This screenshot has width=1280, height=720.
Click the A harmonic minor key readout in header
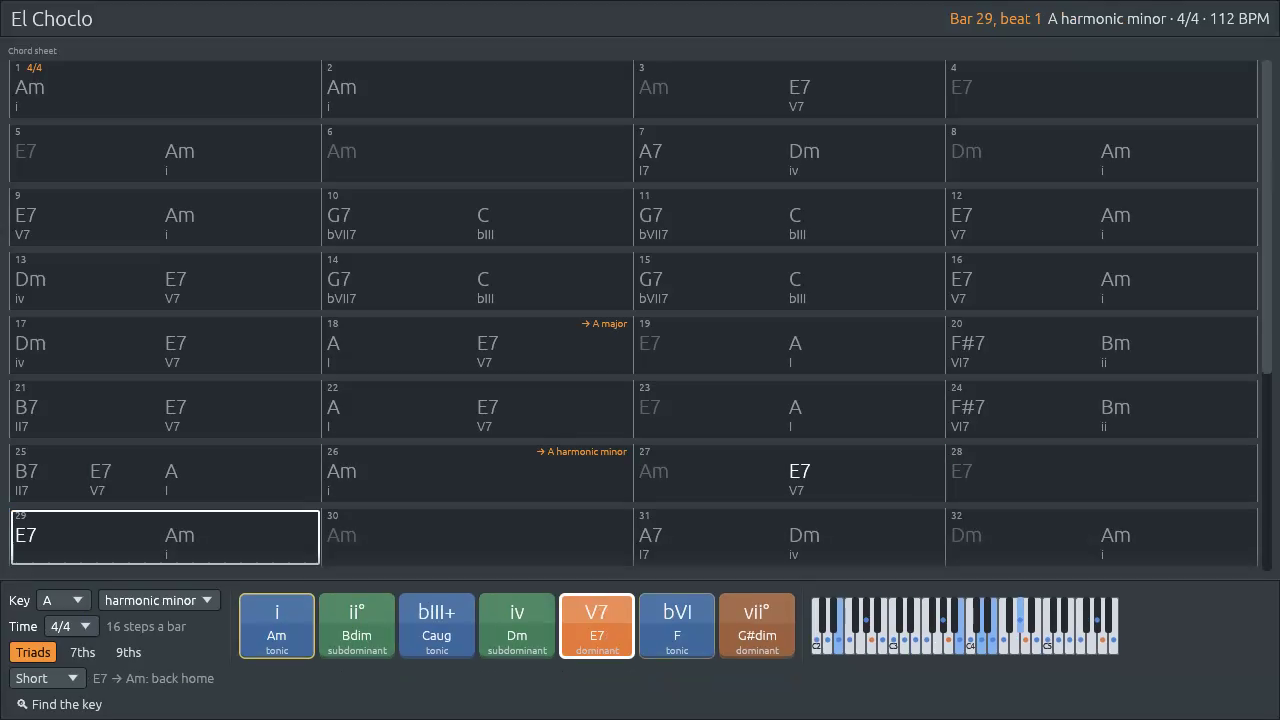[1107, 18]
